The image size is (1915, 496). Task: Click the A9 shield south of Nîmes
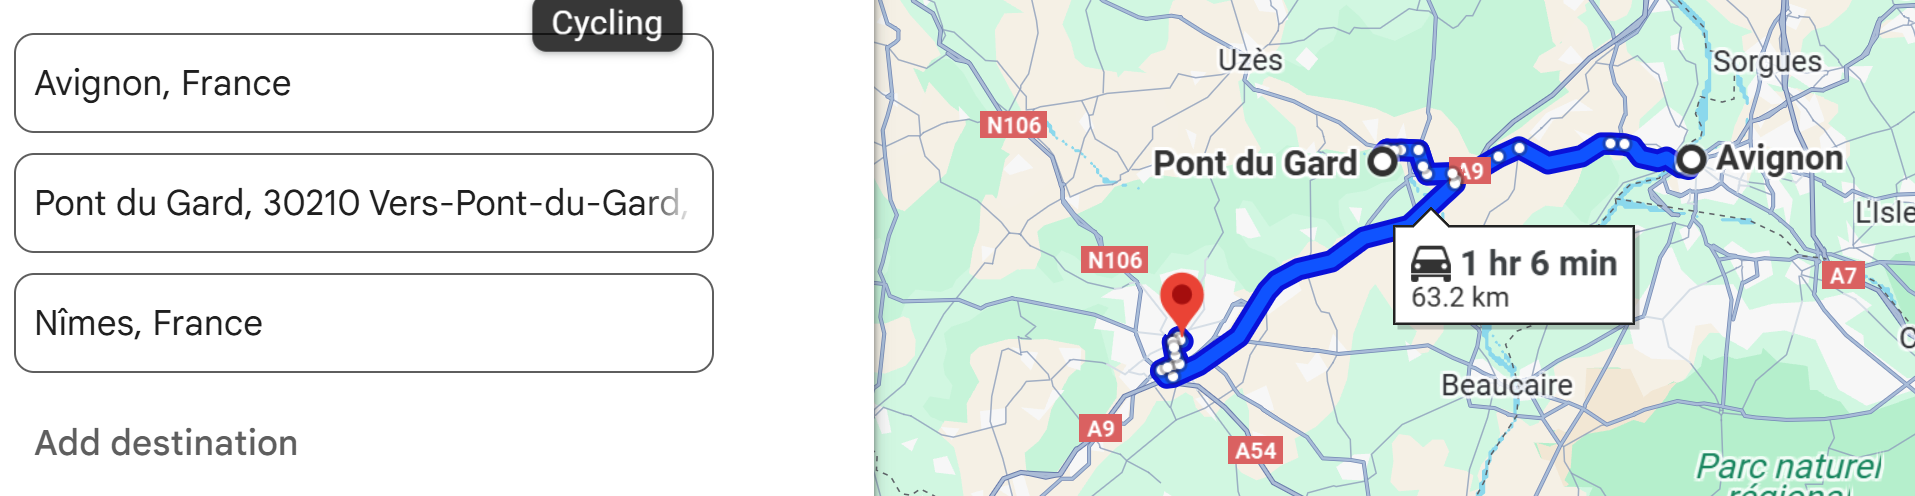(x=1101, y=428)
